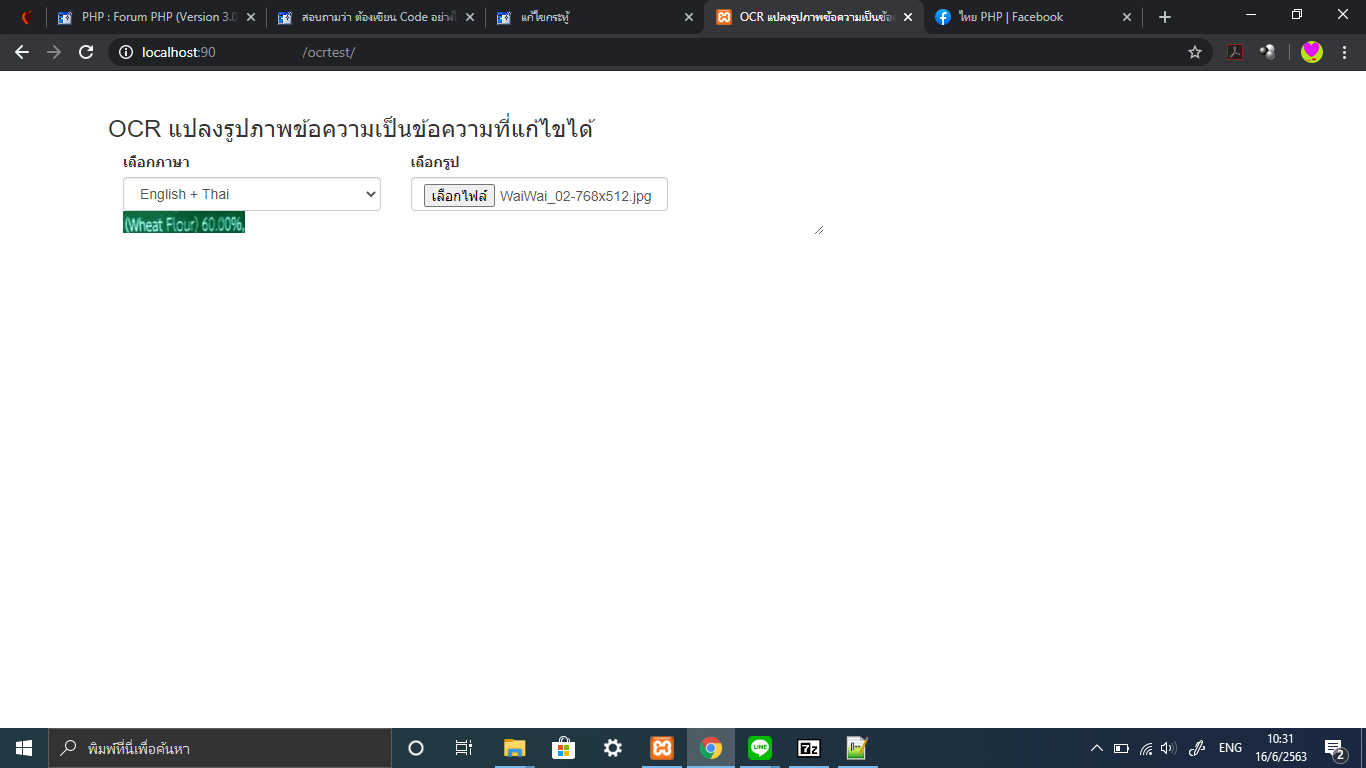Switch to the สอบถามว่า ต้องเขียน Code tab
Image resolution: width=1366 pixels, height=768 pixels.
(x=376, y=17)
